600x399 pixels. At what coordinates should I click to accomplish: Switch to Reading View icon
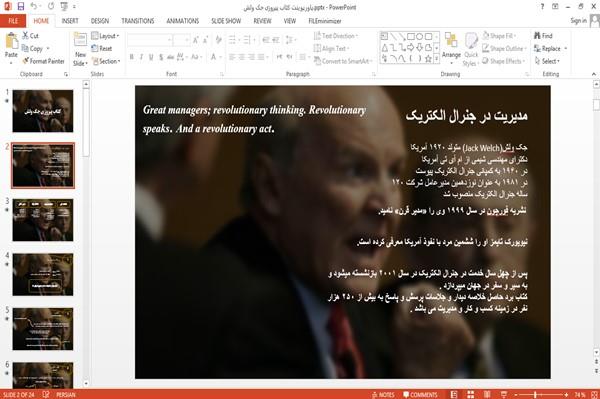point(487,395)
